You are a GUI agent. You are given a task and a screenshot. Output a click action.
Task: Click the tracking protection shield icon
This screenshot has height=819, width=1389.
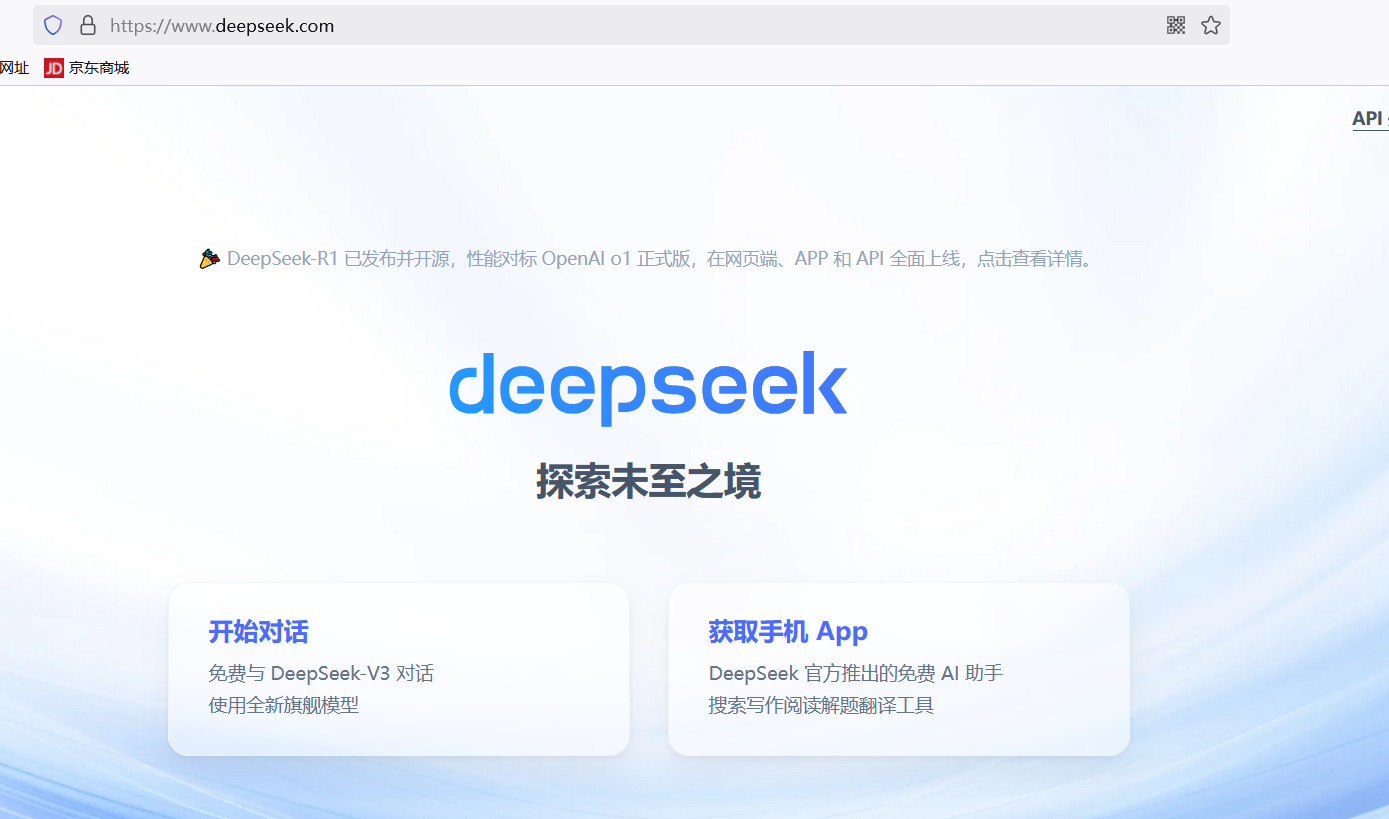[53, 26]
